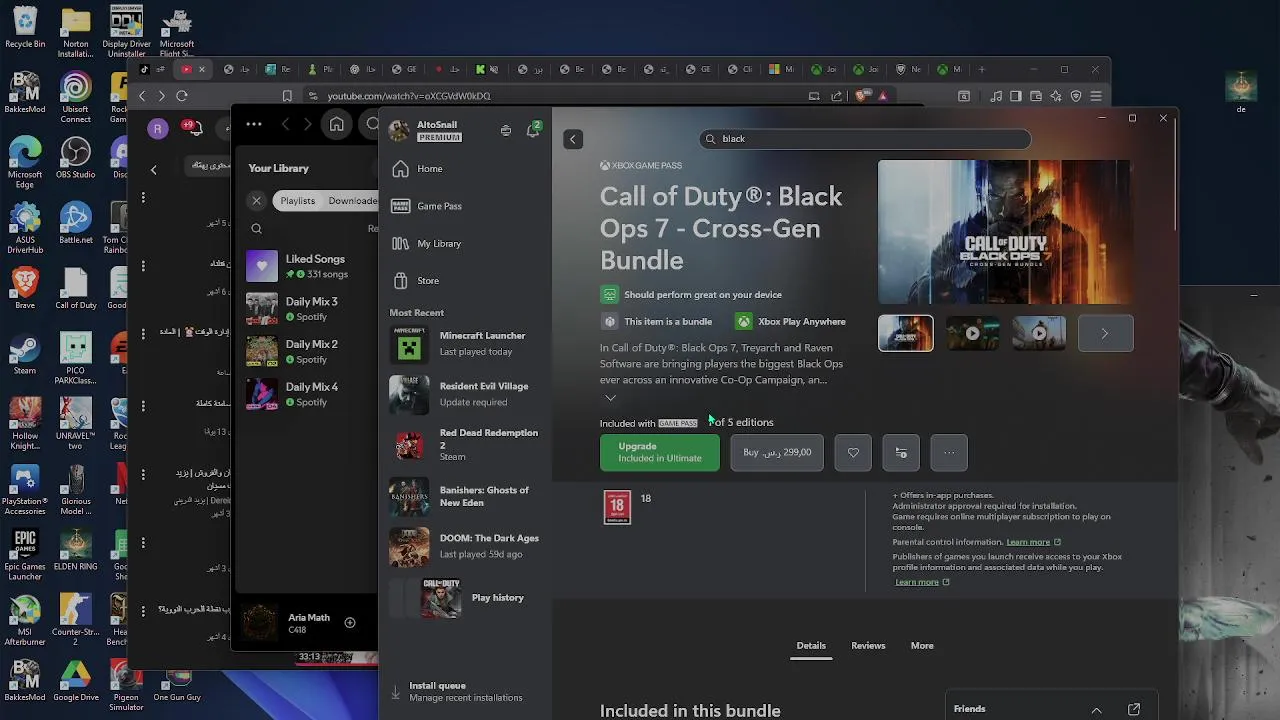The width and height of the screenshot is (1280, 720).
Task: Open Minecraft Launcher in Most Recent
Action: [465, 344]
